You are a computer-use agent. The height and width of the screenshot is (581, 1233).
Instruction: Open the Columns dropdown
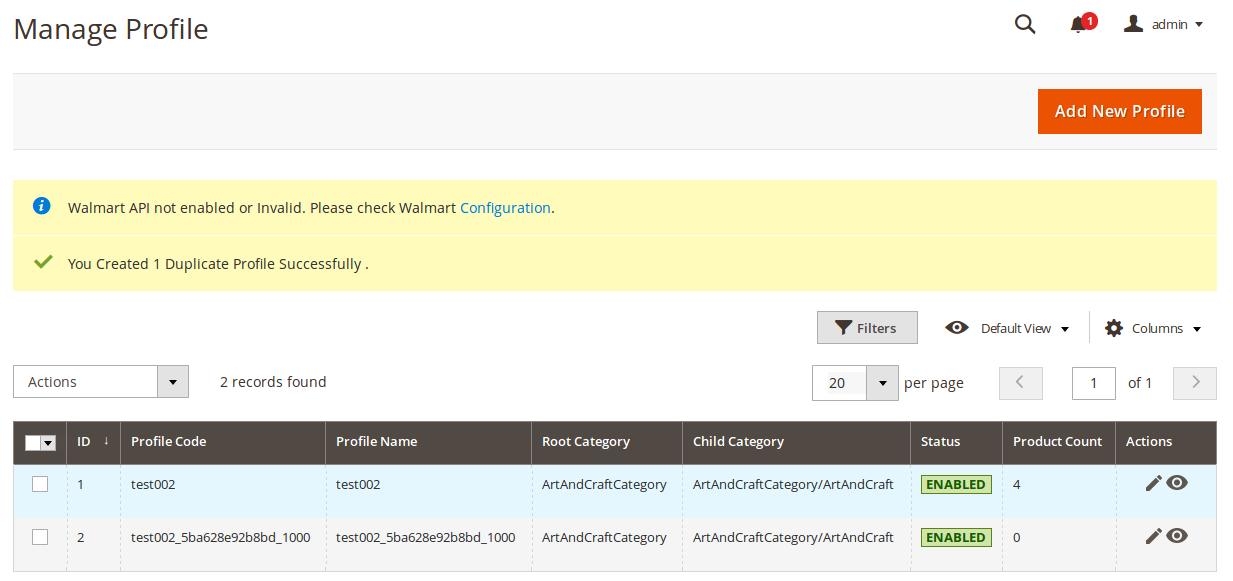point(1153,328)
